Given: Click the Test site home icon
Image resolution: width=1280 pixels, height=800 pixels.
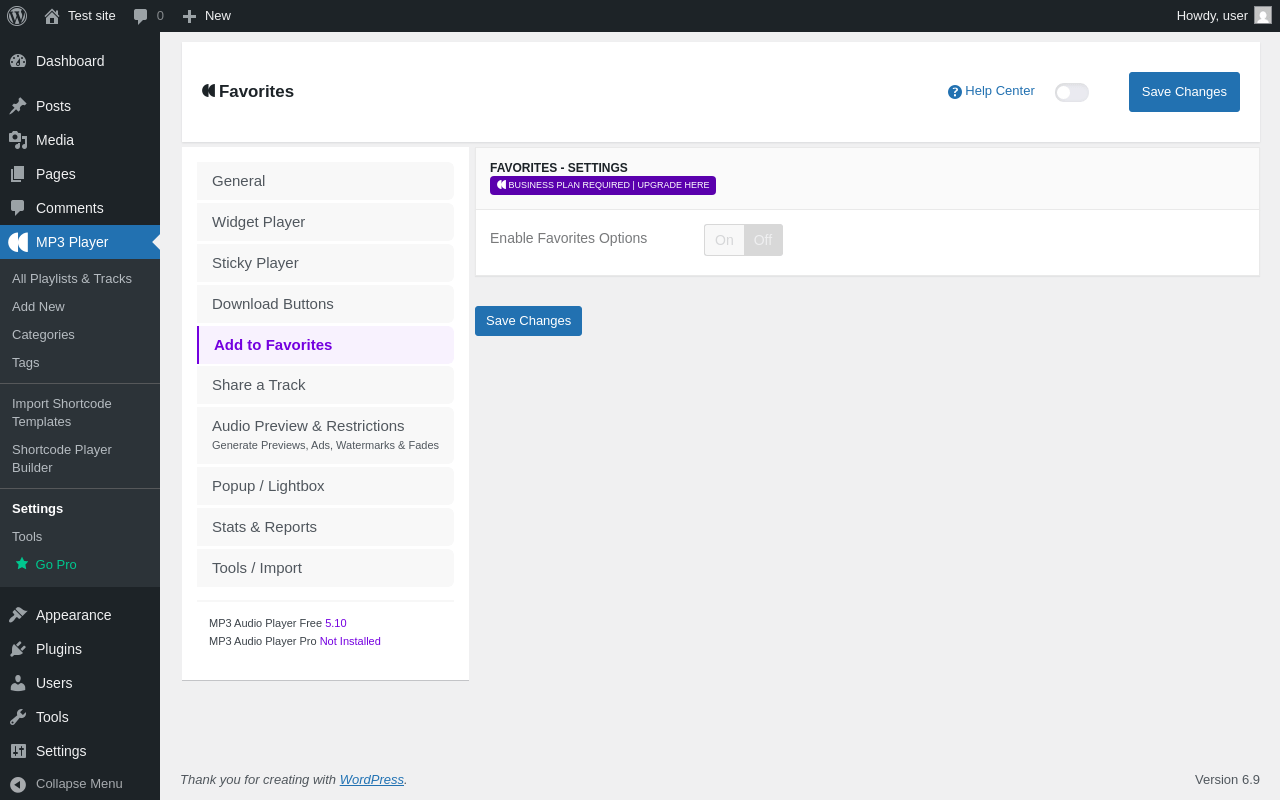Looking at the screenshot, I should pyautogui.click(x=52, y=16).
